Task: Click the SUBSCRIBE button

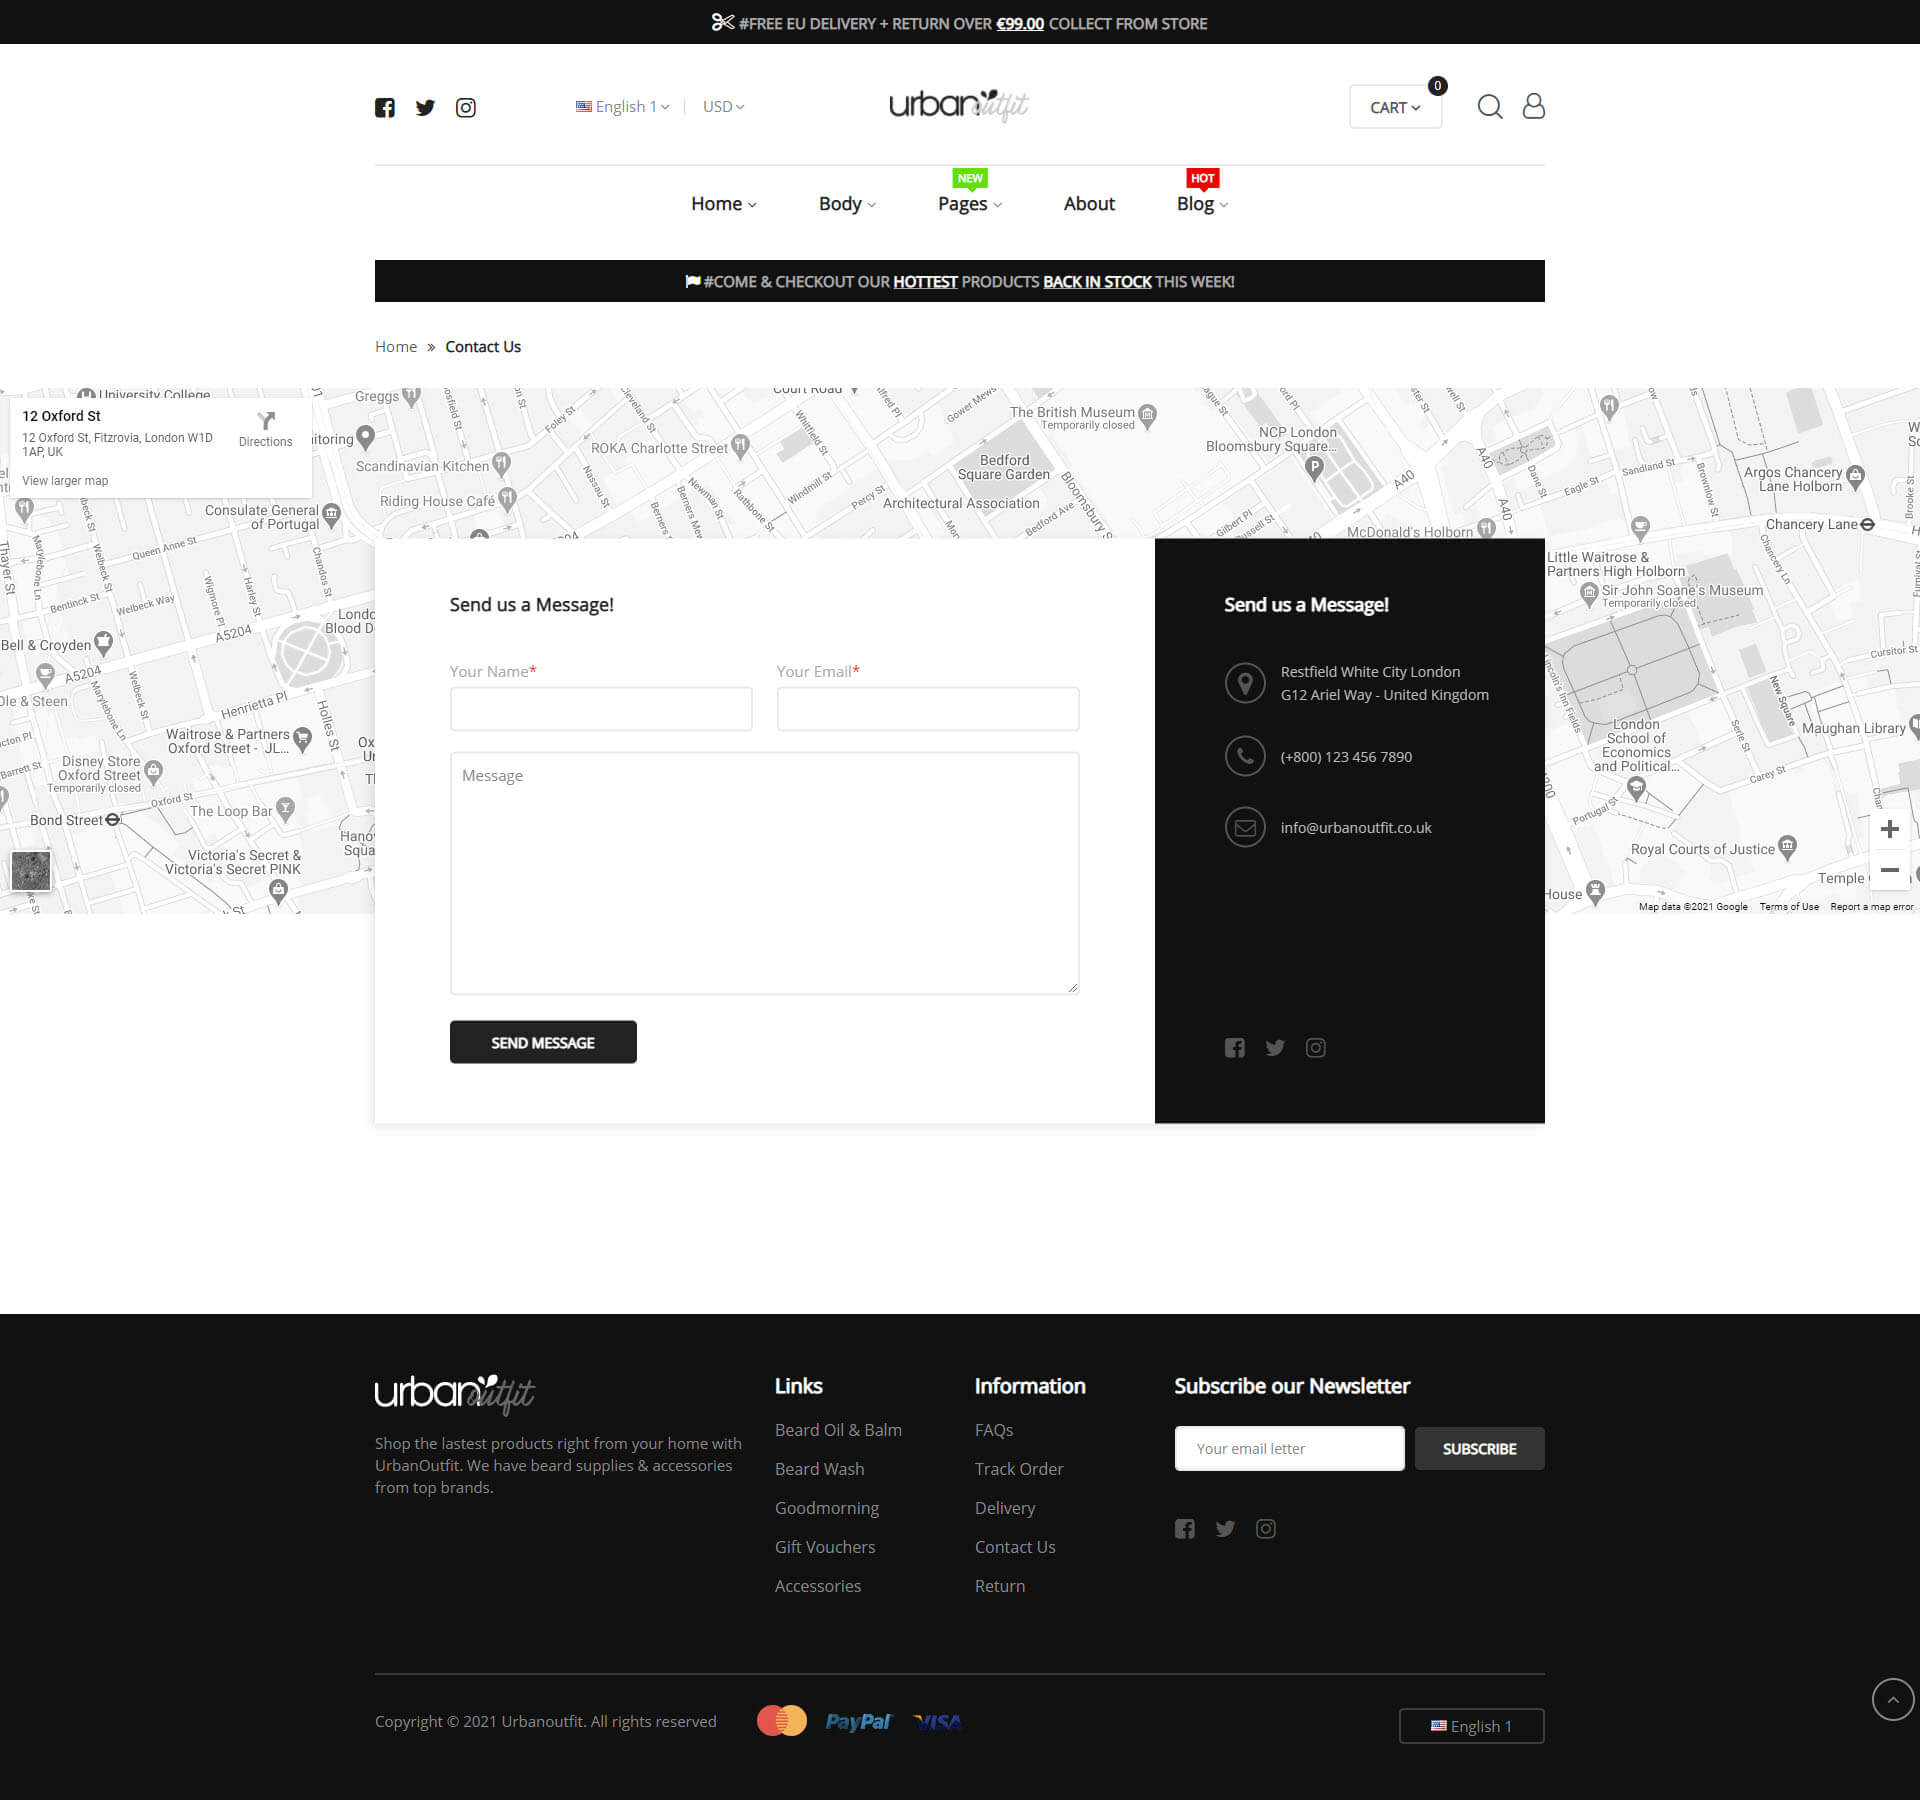Action: click(x=1479, y=1449)
